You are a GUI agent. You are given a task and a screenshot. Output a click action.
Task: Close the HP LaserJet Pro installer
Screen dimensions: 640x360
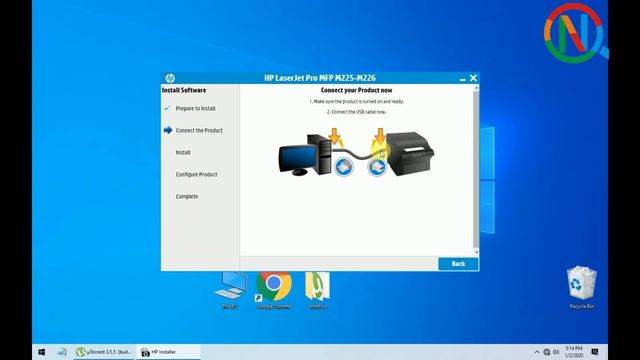[473, 78]
